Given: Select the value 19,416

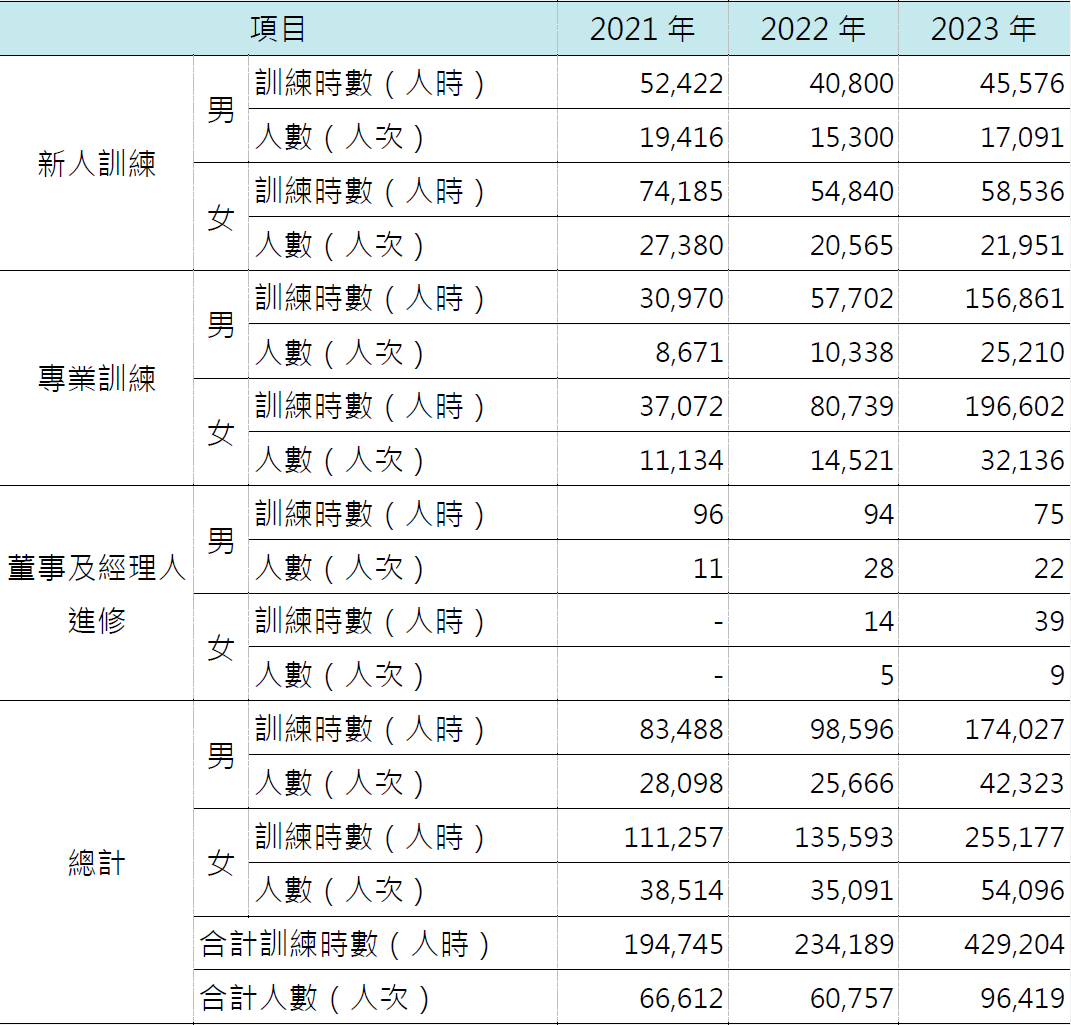Looking at the screenshot, I should coord(681,137).
